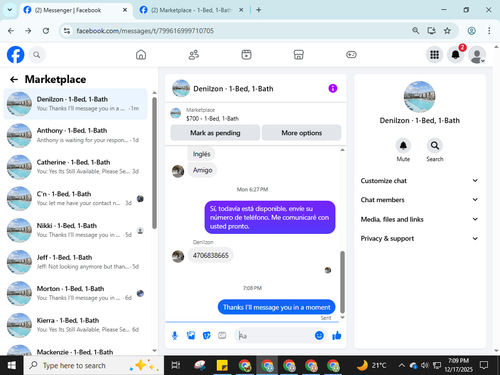Open Windows notification center icon
The image size is (500, 375).
(484, 365)
